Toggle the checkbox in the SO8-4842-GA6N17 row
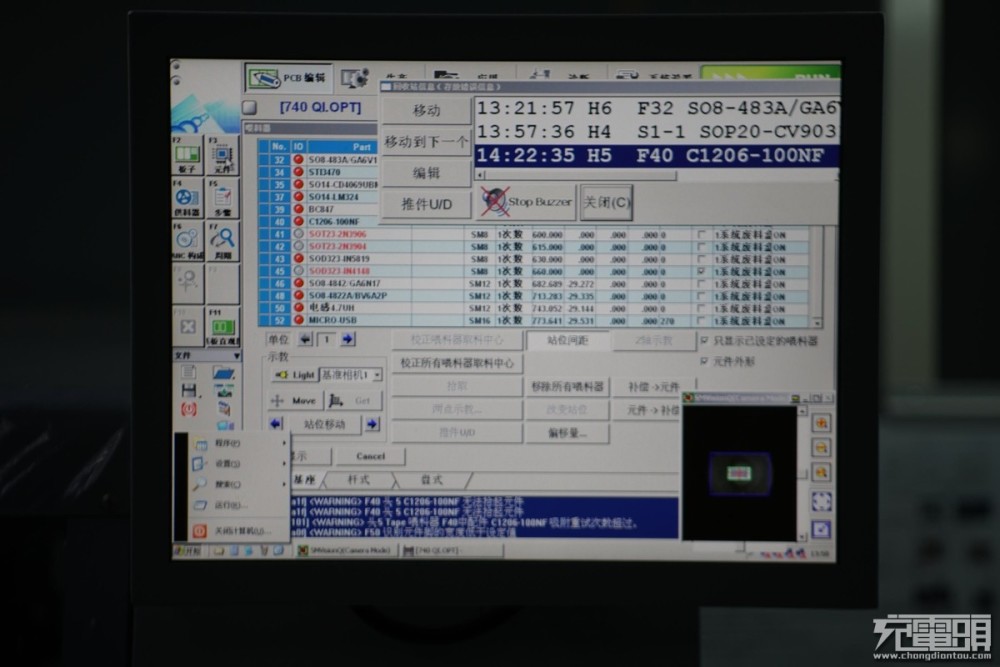 tap(702, 284)
